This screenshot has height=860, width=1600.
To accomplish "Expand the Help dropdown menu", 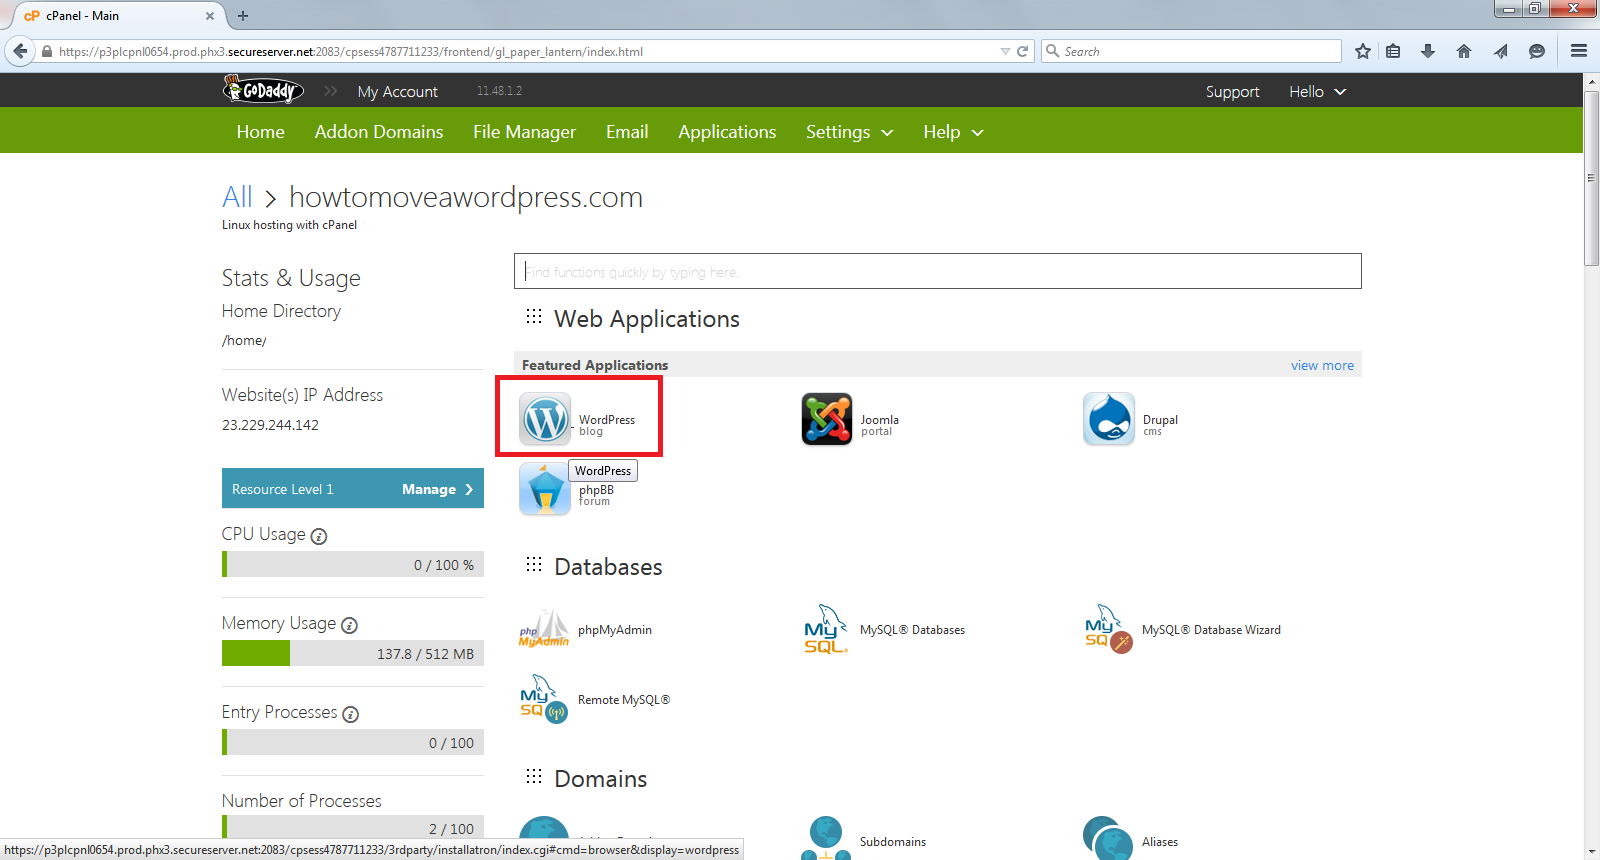I will (x=953, y=132).
